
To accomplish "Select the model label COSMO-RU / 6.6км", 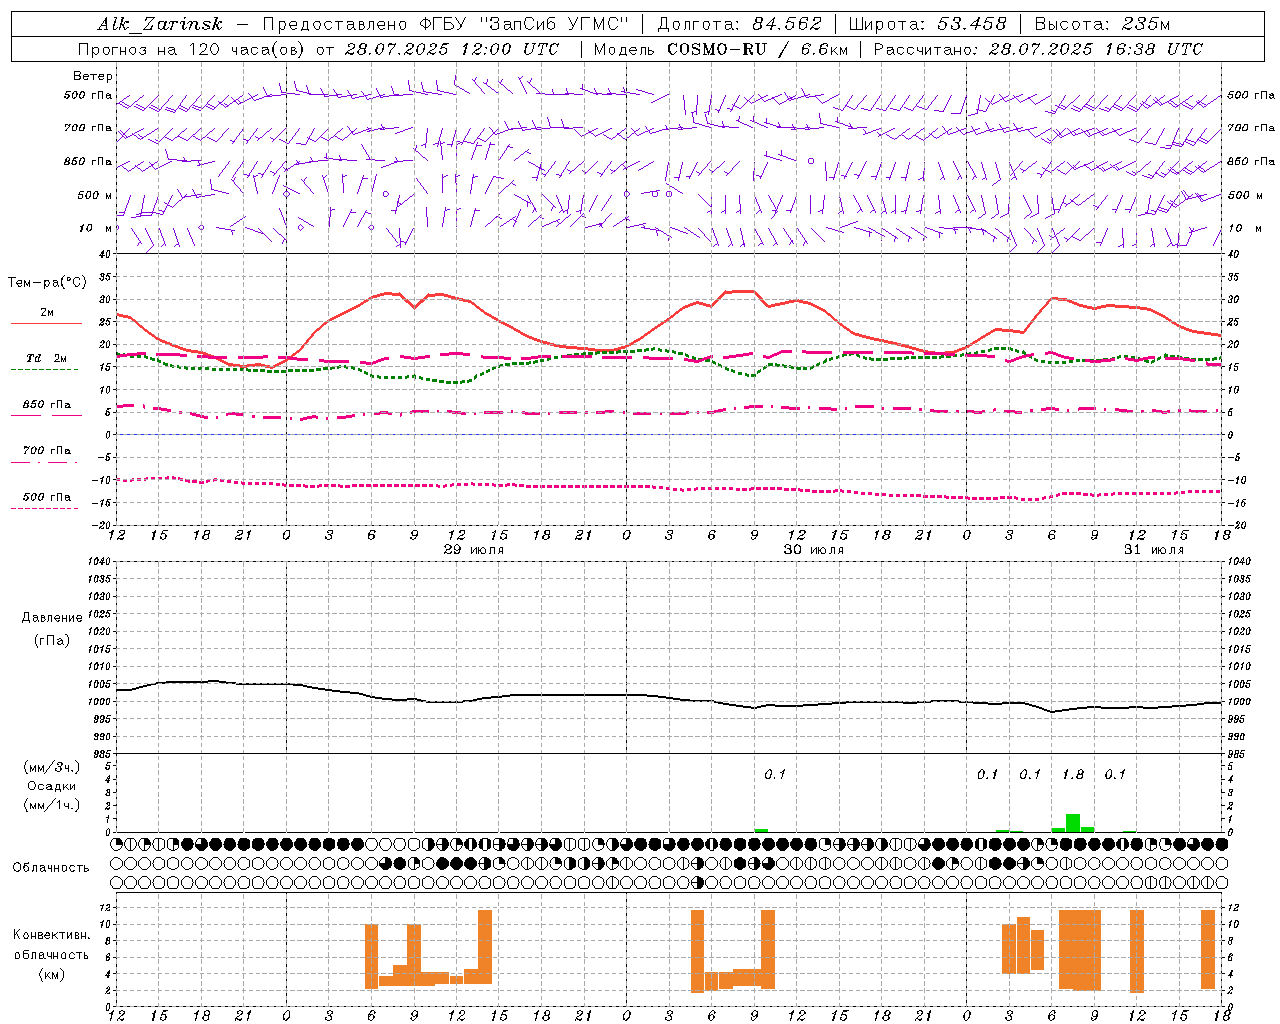I will click(757, 49).
